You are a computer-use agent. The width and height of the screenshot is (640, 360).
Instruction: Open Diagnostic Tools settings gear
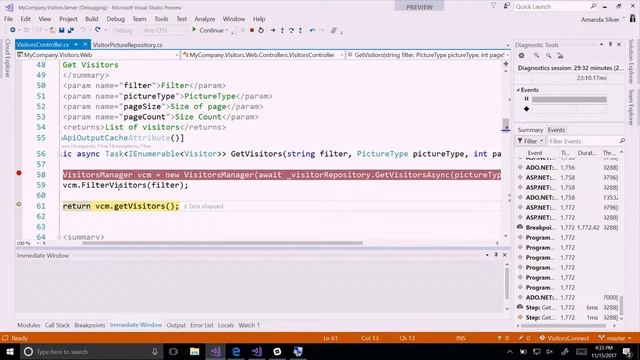pos(521,56)
